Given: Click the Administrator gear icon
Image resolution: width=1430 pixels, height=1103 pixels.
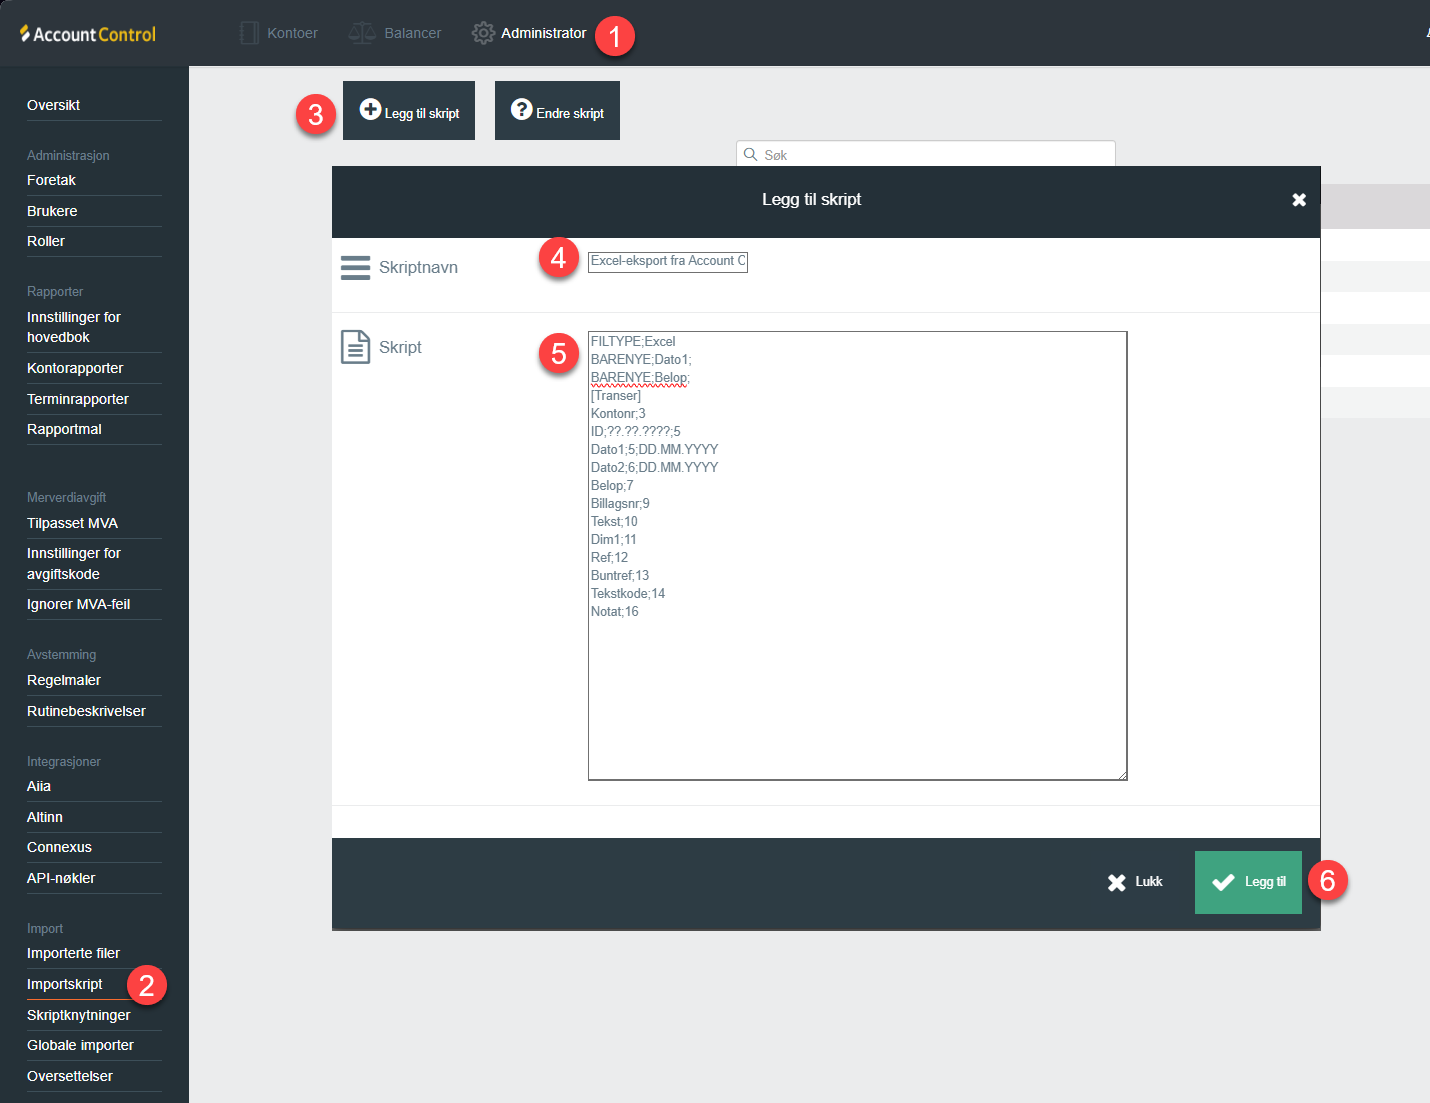Looking at the screenshot, I should pyautogui.click(x=483, y=33).
